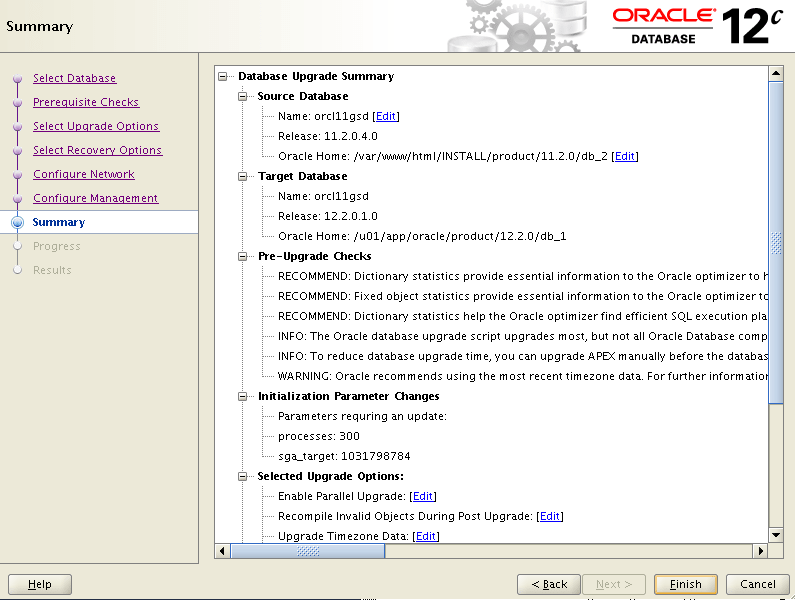Screen dimensions: 795x600
Task: Click the vertical scrollbar up arrow
Action: 776,74
